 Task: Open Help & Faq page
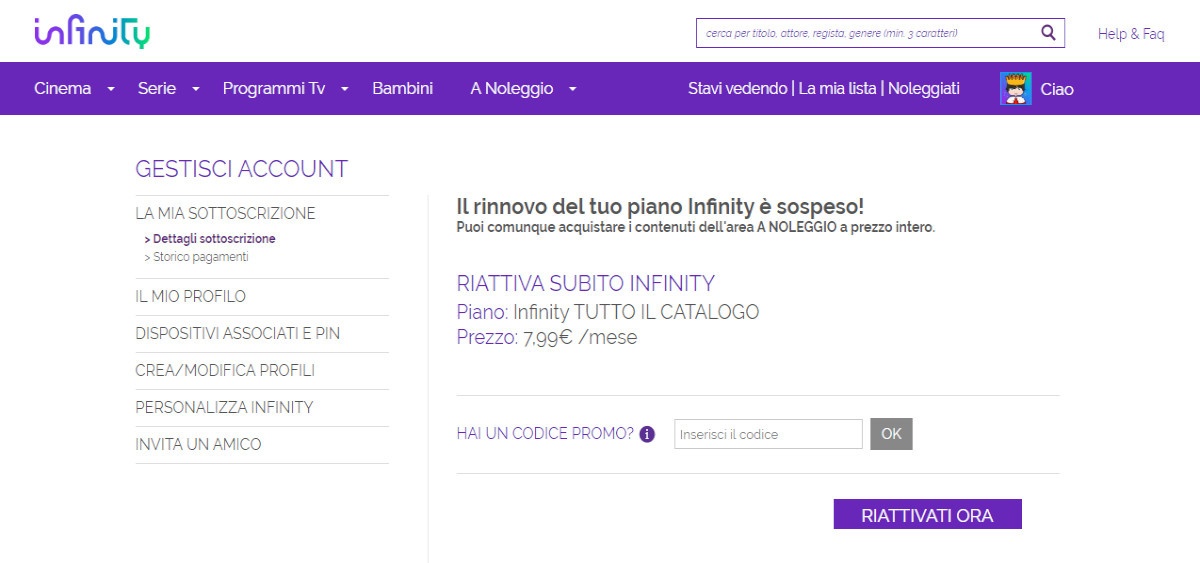[1131, 34]
